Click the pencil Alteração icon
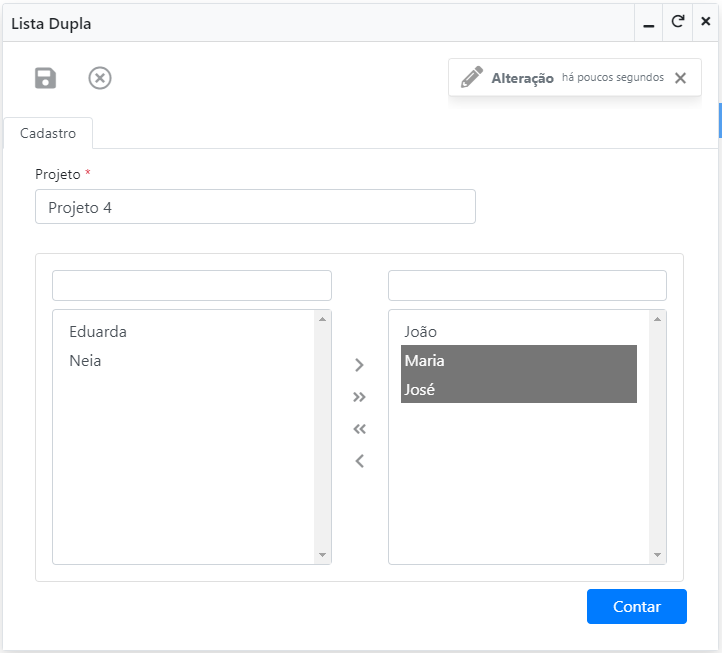The width and height of the screenshot is (722, 653). pos(472,78)
